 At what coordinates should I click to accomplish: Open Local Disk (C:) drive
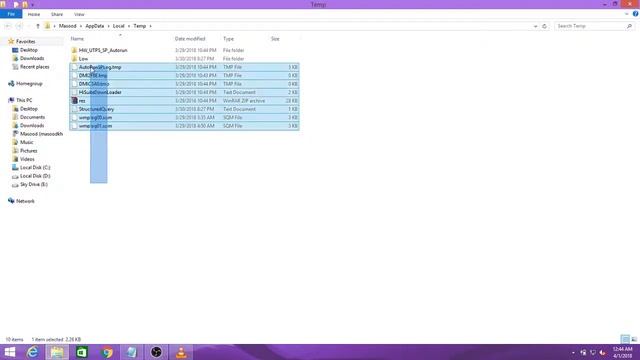[x=35, y=168]
